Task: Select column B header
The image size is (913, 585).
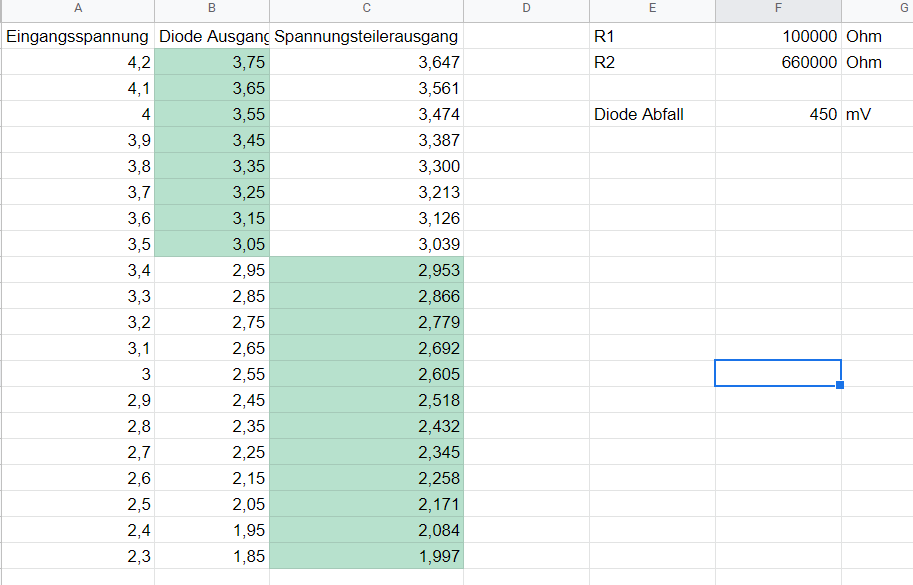Action: click(212, 8)
